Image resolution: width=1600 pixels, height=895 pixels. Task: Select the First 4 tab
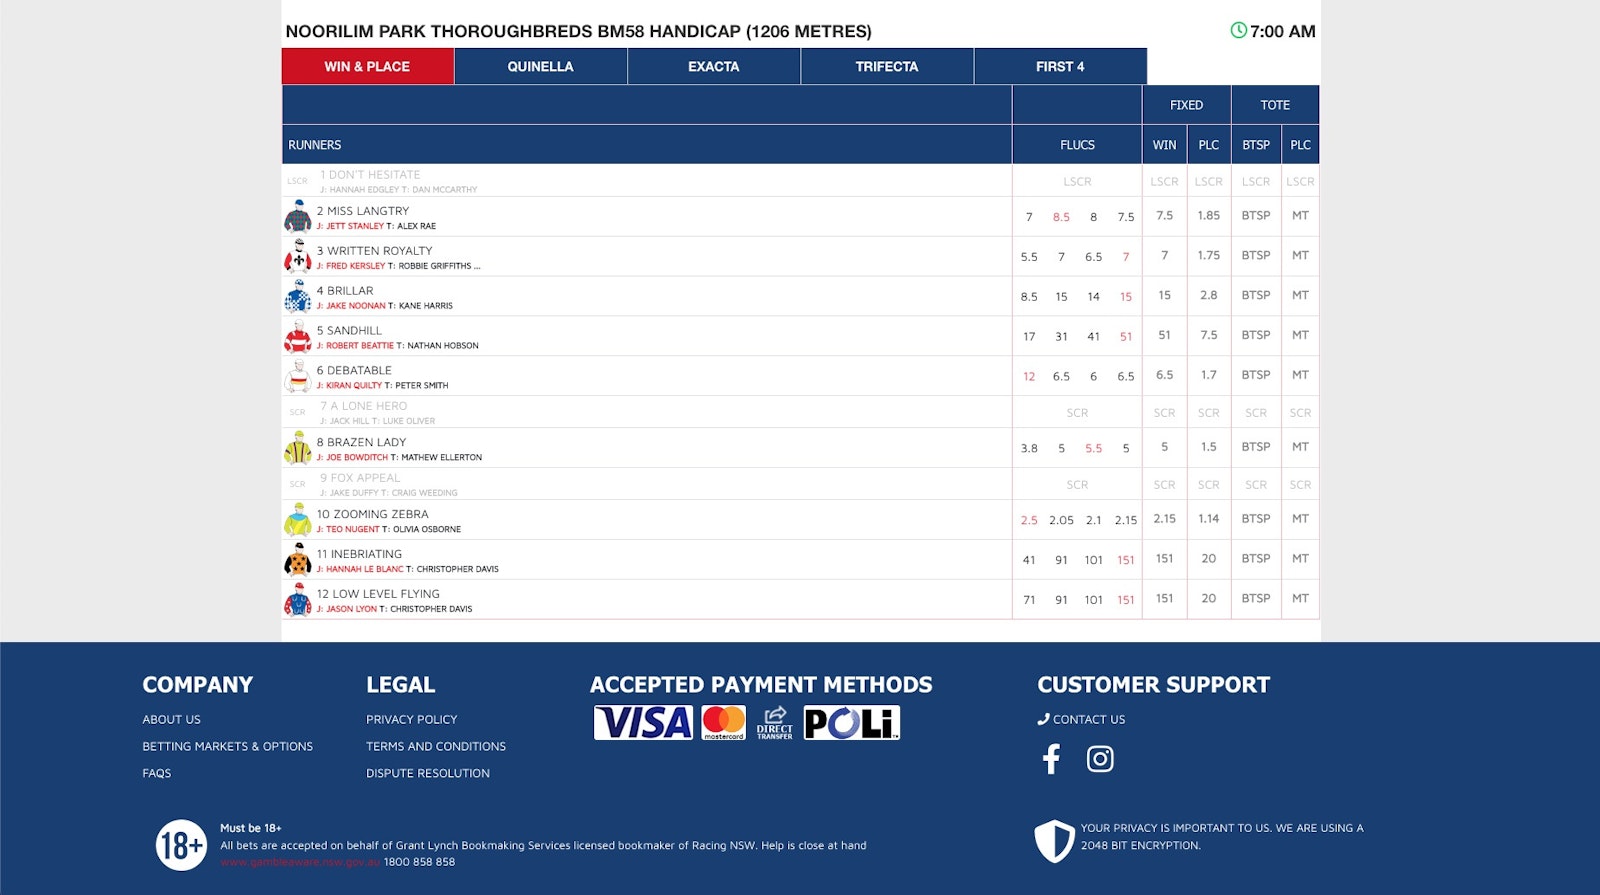coord(1059,67)
